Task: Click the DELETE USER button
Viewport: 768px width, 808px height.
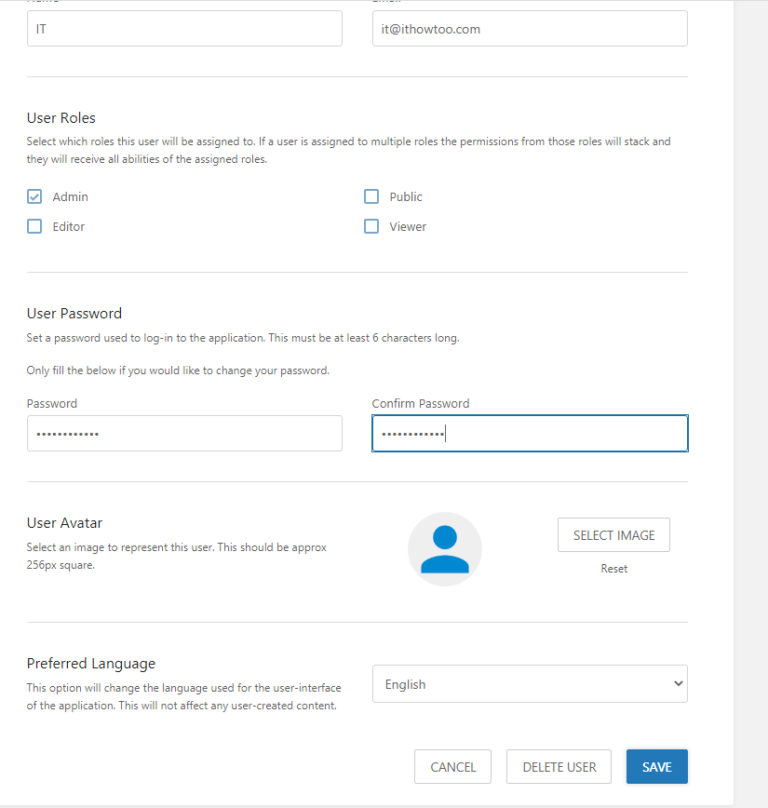Action: (559, 767)
